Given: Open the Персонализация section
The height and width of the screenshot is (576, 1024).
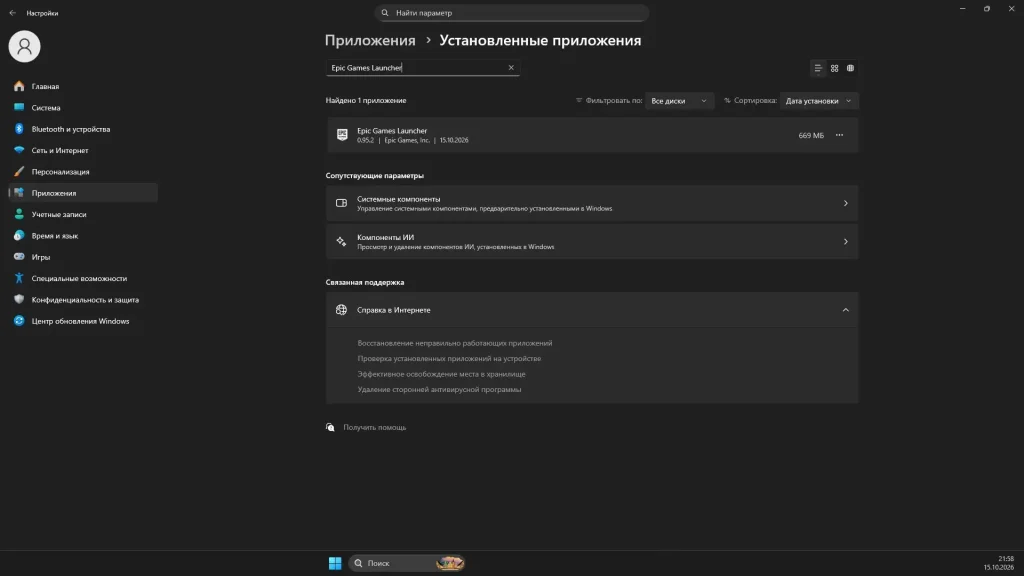Looking at the screenshot, I should pos(83,172).
